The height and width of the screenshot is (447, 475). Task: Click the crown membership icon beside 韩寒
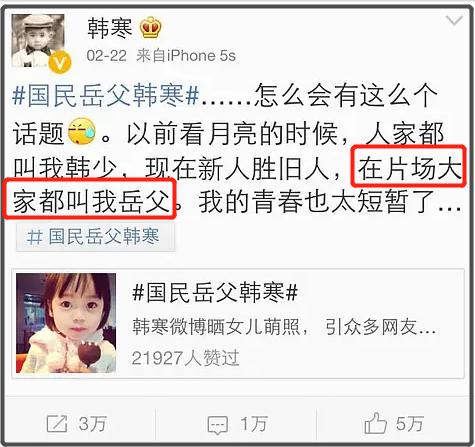pyautogui.click(x=151, y=28)
